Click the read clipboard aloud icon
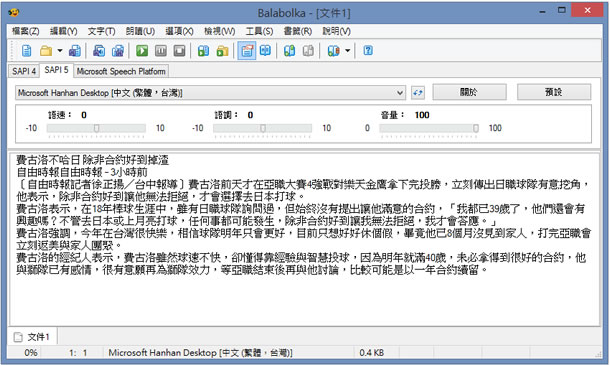The image size is (610, 365). tap(203, 51)
